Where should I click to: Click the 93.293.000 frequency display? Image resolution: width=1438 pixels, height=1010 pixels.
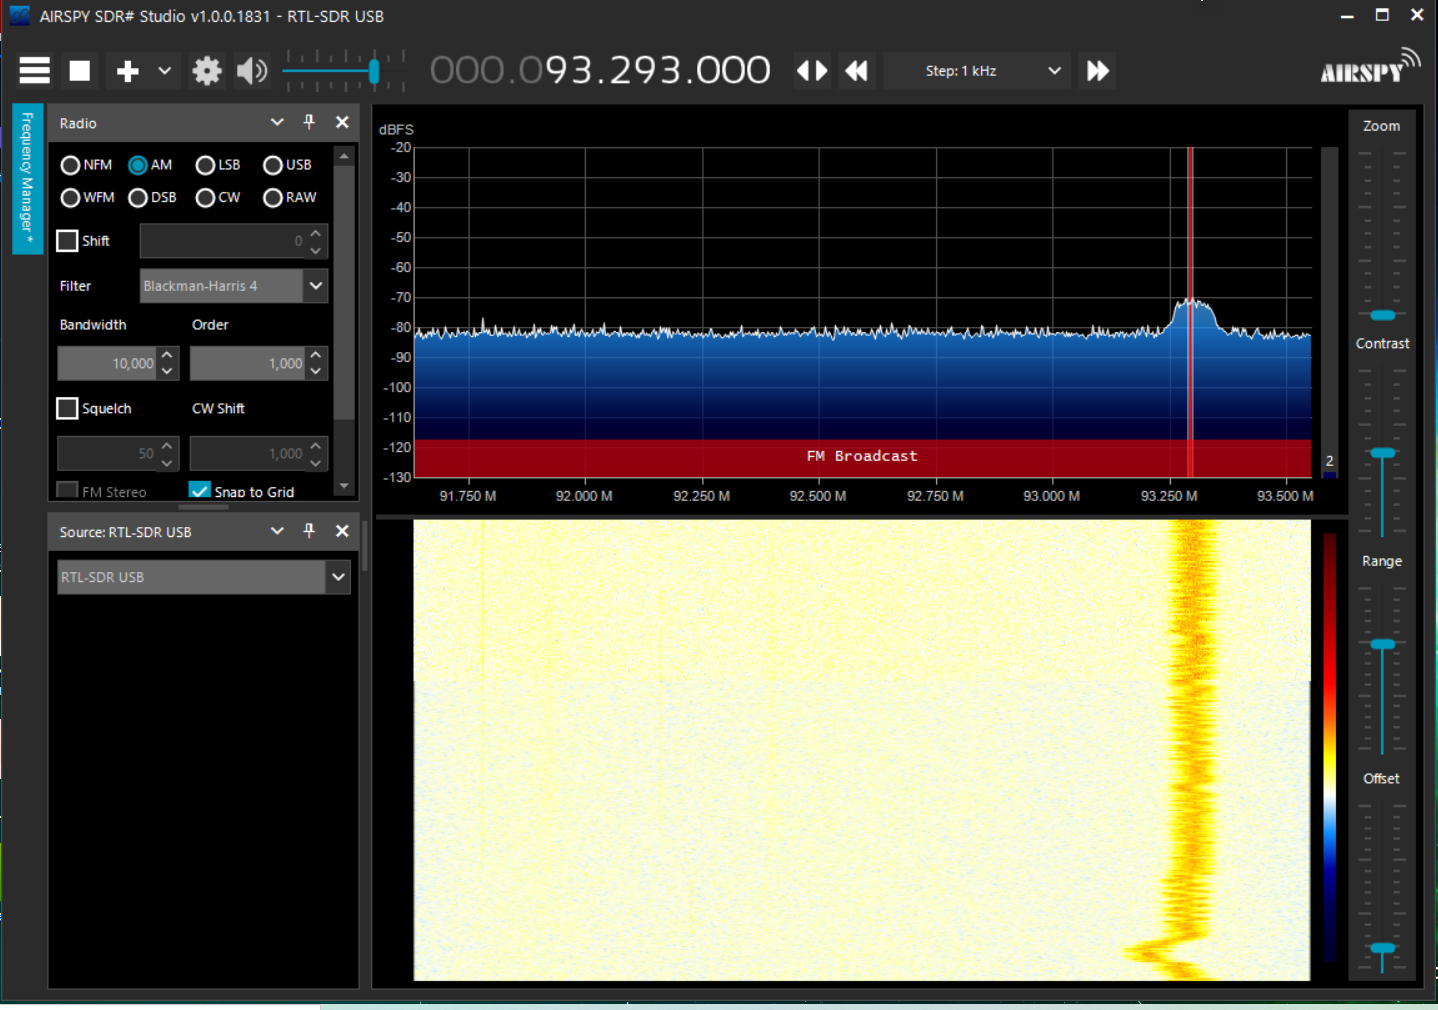pyautogui.click(x=600, y=71)
